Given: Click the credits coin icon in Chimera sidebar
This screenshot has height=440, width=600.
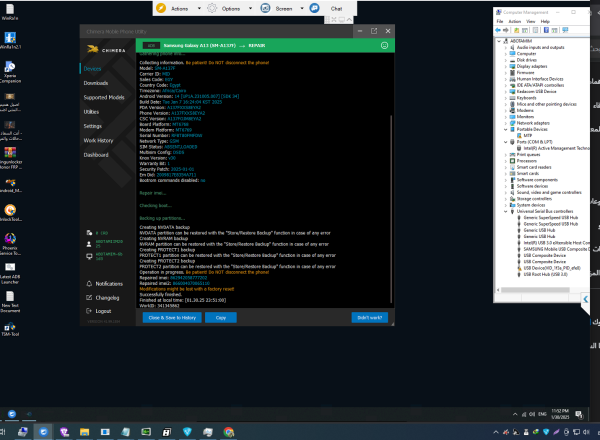Looking at the screenshot, I should (x=89, y=233).
